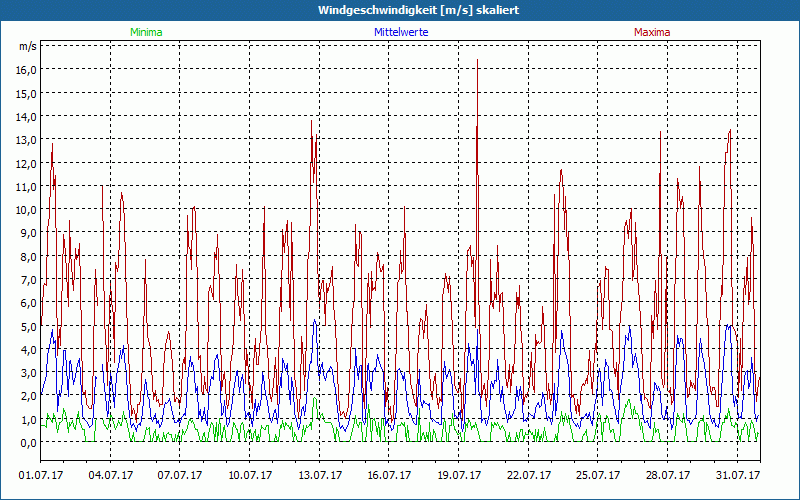Click the 13,0 y-axis value

[x=27, y=140]
